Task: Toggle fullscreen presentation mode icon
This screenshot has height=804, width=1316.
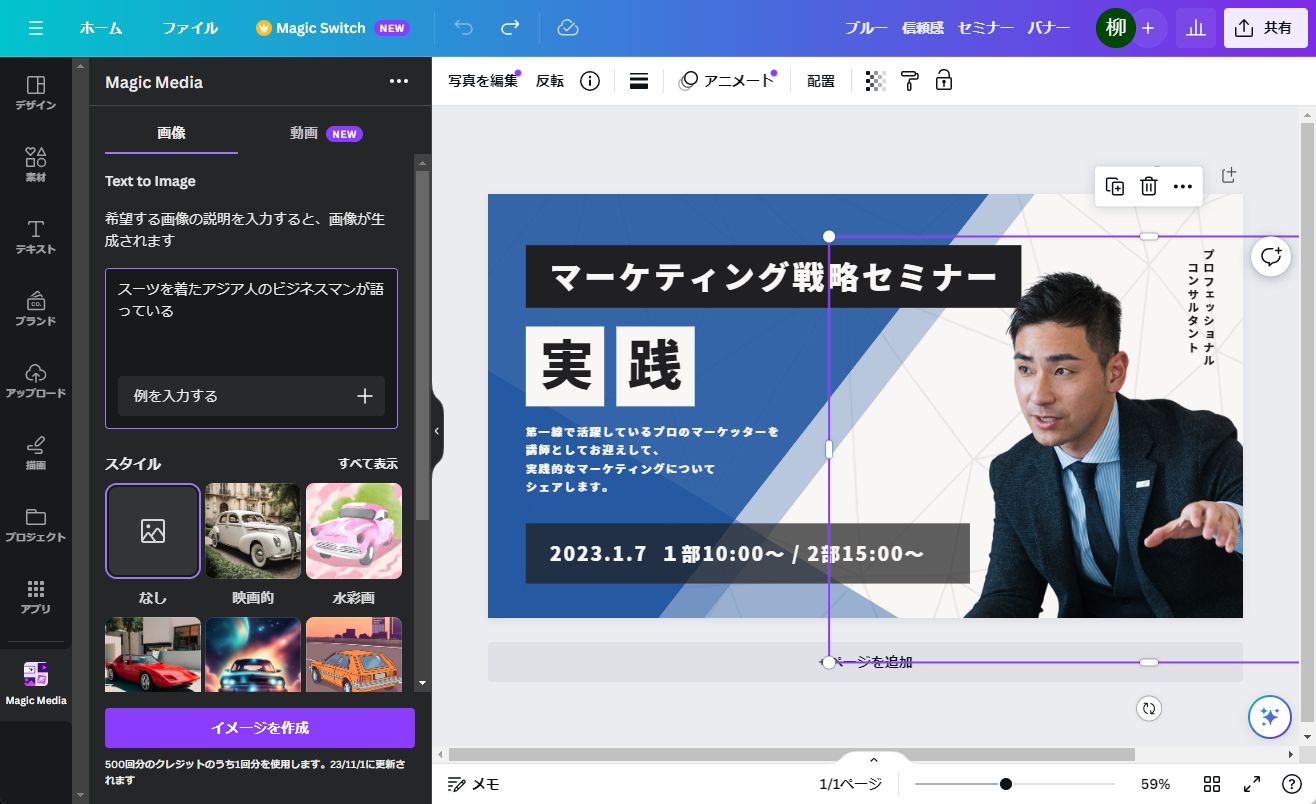Action: (1251, 784)
